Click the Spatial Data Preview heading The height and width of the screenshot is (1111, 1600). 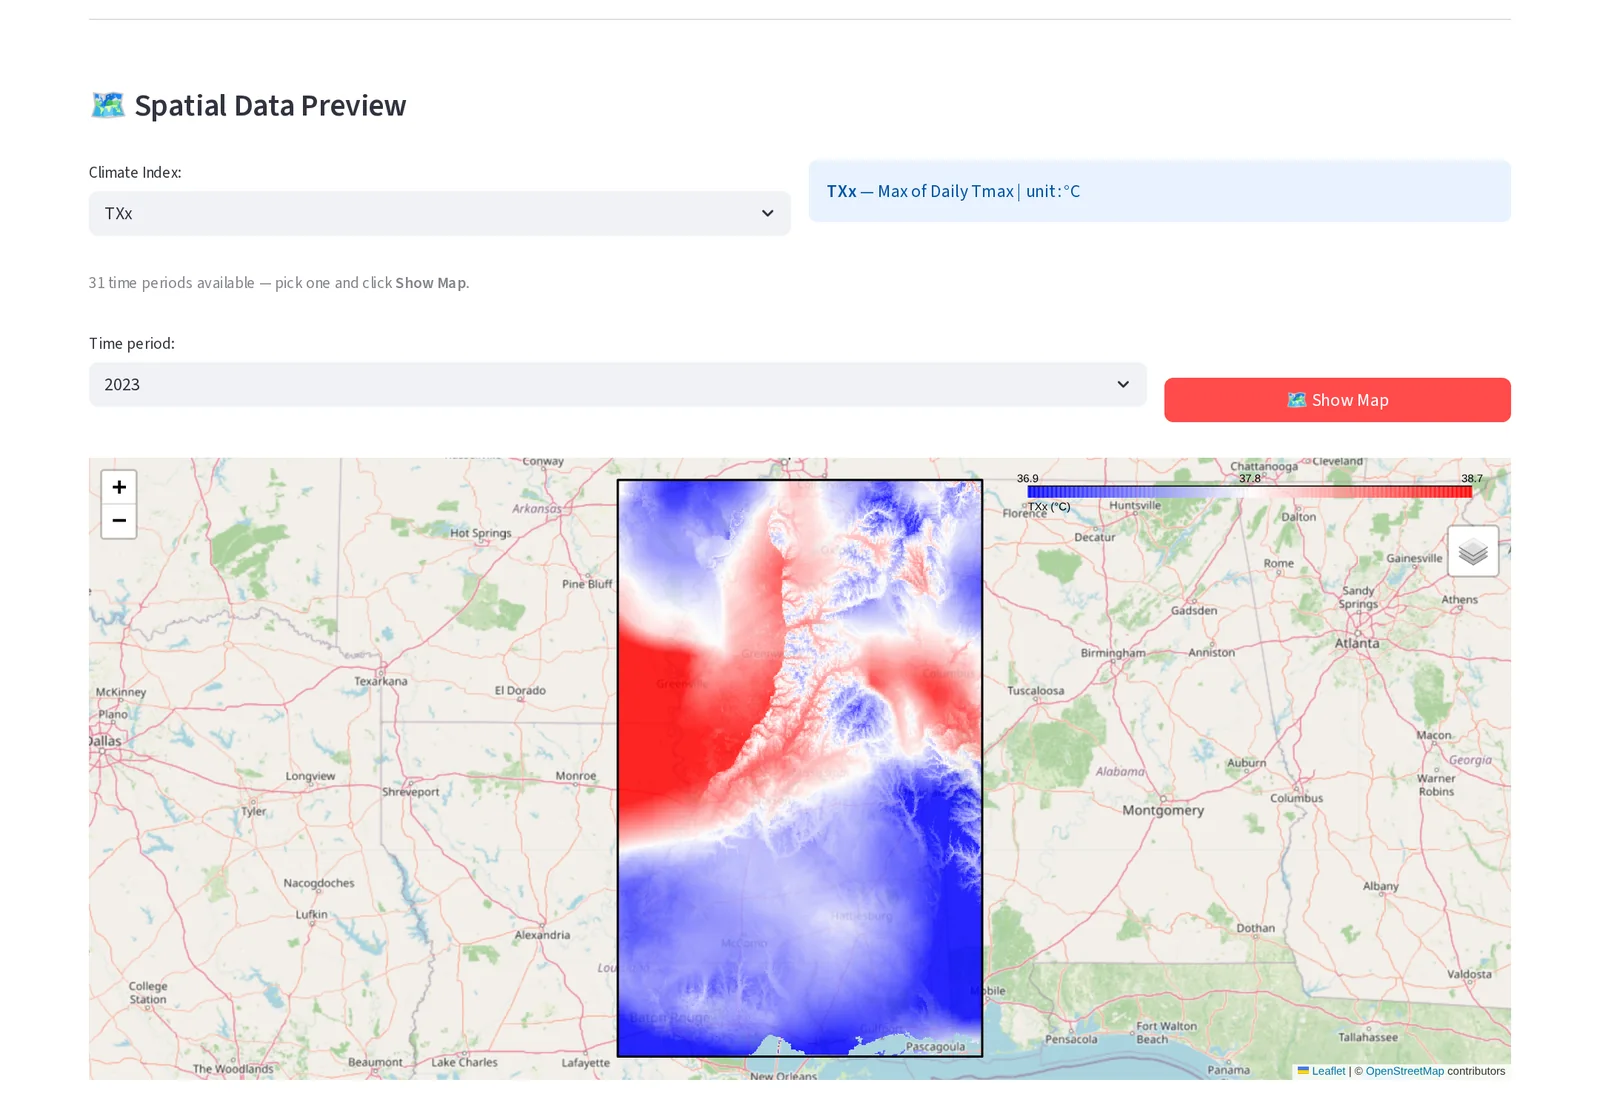click(270, 105)
